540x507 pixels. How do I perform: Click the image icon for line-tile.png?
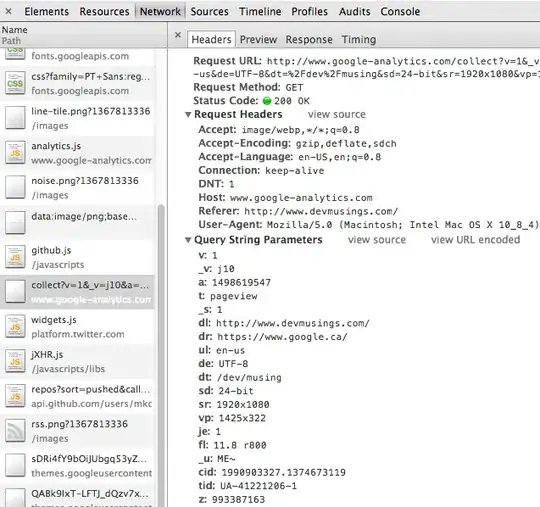(15, 118)
